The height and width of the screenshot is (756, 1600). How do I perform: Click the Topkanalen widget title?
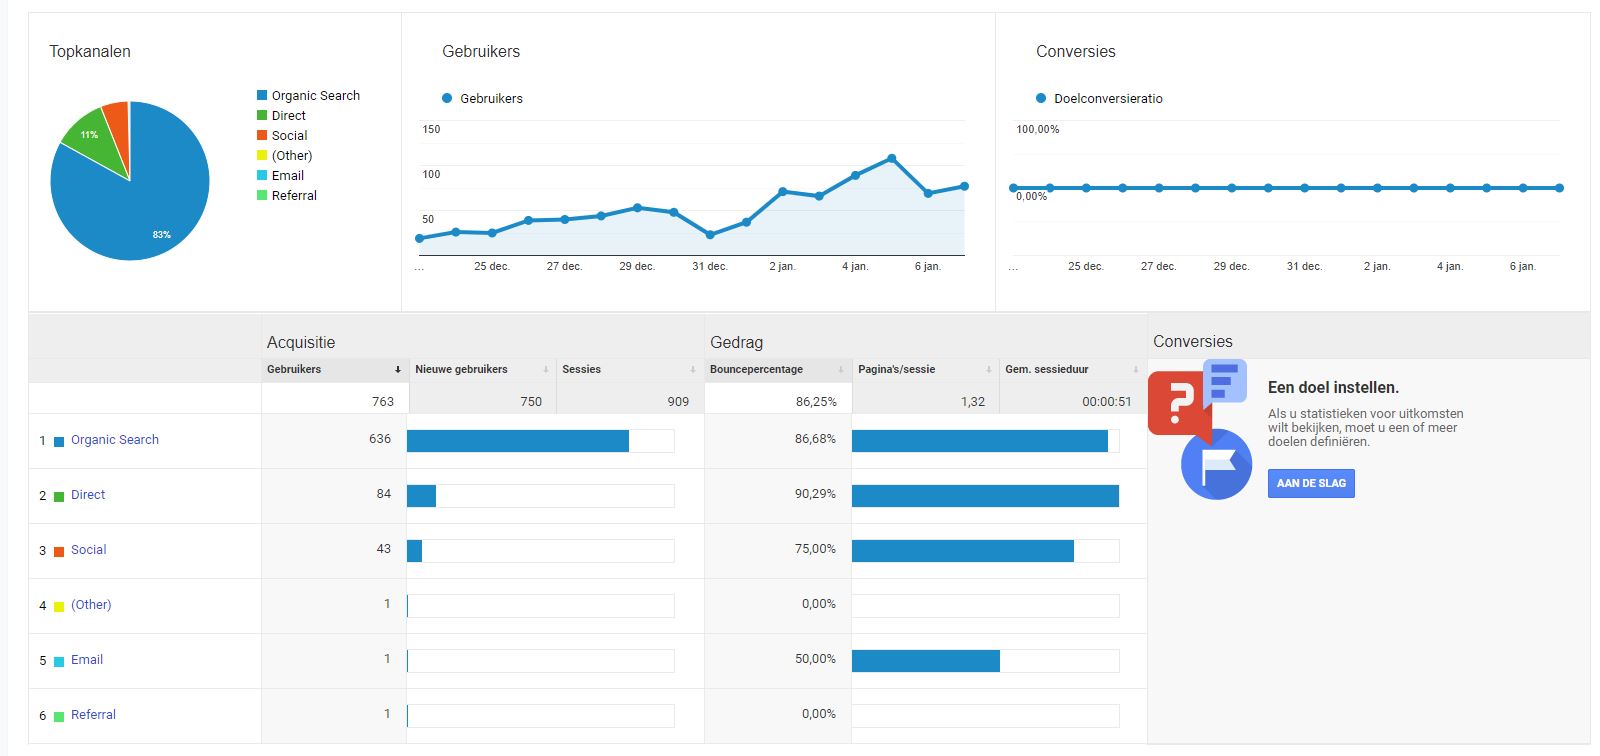[90, 51]
